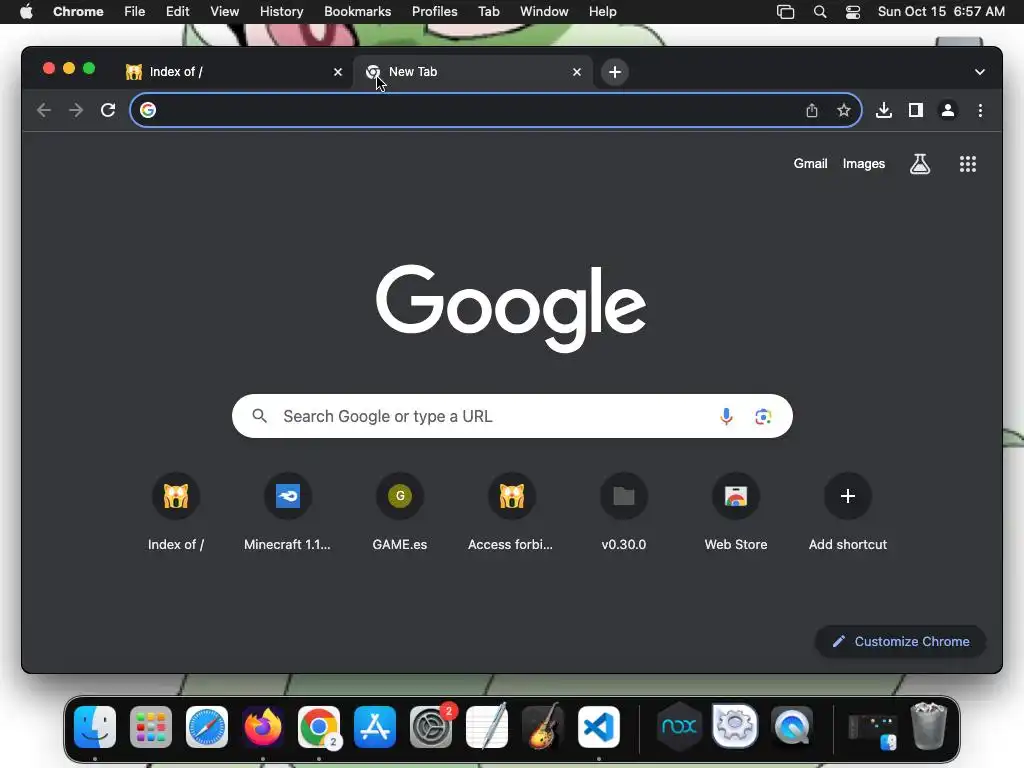Launch Firefox from the Dock
This screenshot has width=1024, height=768.
263,727
